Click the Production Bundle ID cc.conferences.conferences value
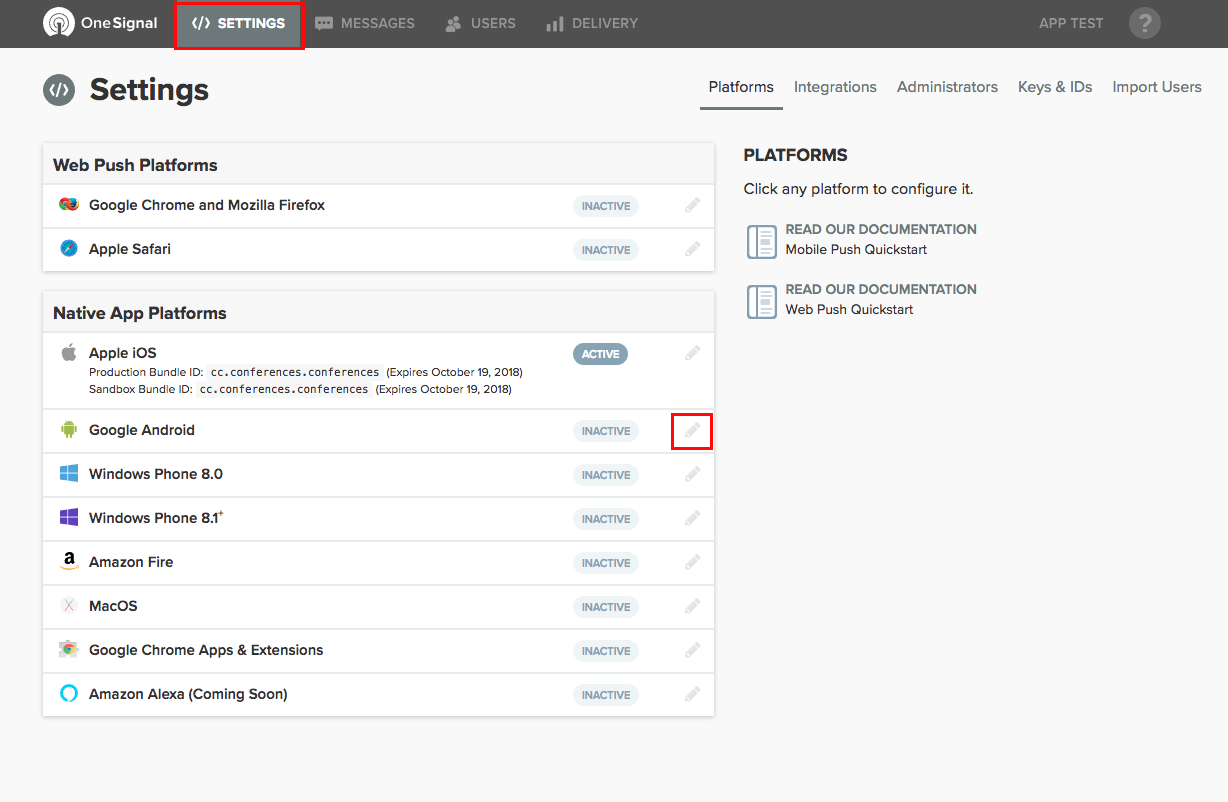This screenshot has height=802, width=1228. click(295, 372)
